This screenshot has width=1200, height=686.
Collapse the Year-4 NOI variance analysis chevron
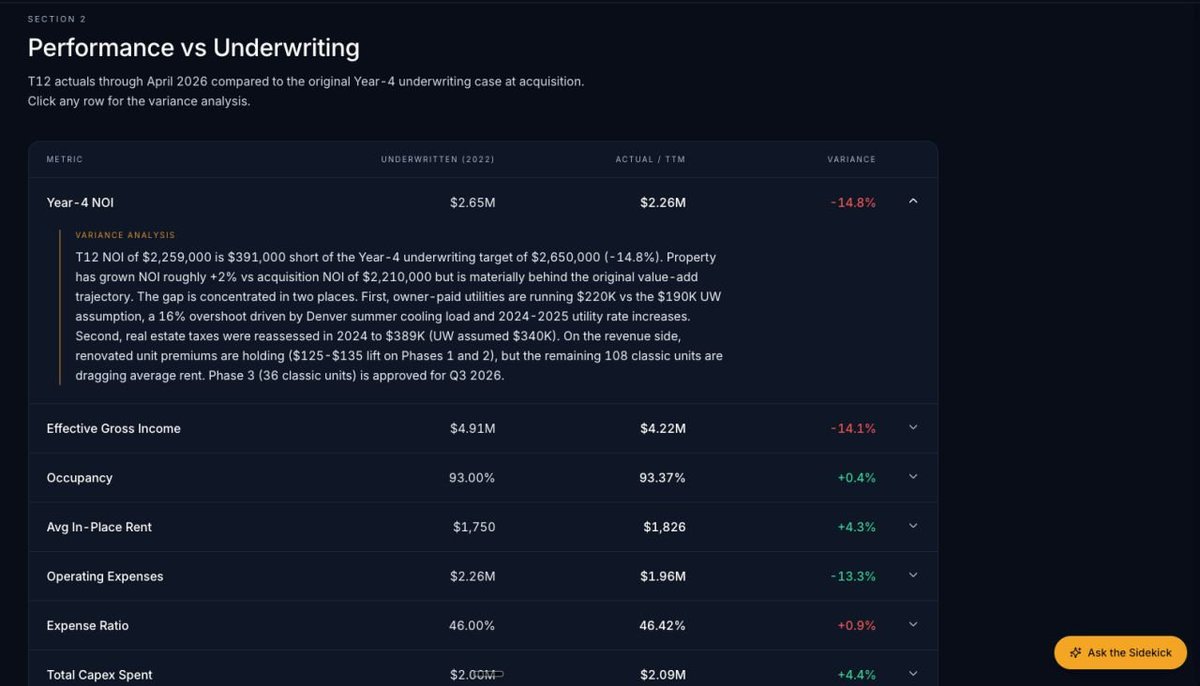point(913,202)
